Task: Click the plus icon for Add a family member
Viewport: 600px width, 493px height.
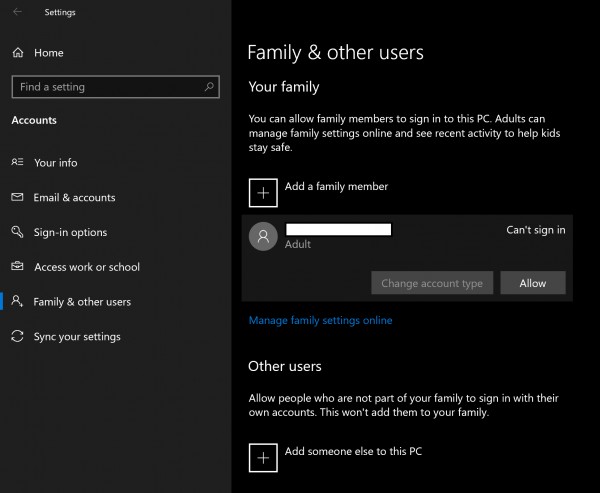Action: (x=263, y=193)
